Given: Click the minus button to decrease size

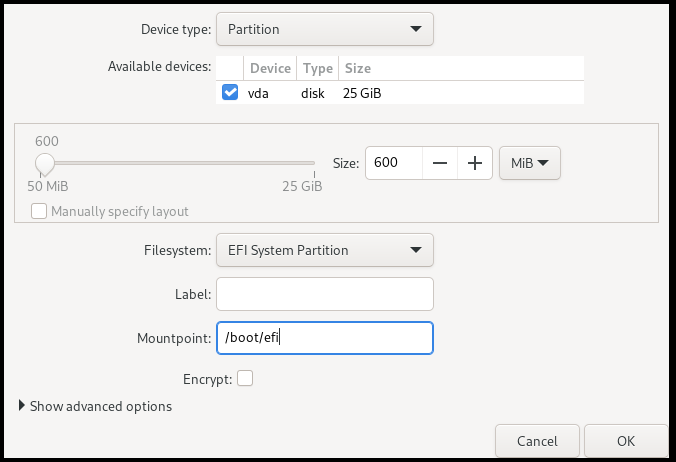Looking at the screenshot, I should coord(440,163).
